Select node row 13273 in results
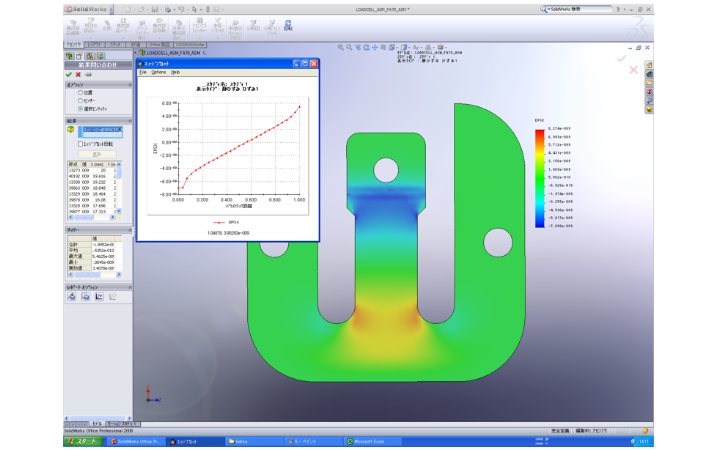 92,170
